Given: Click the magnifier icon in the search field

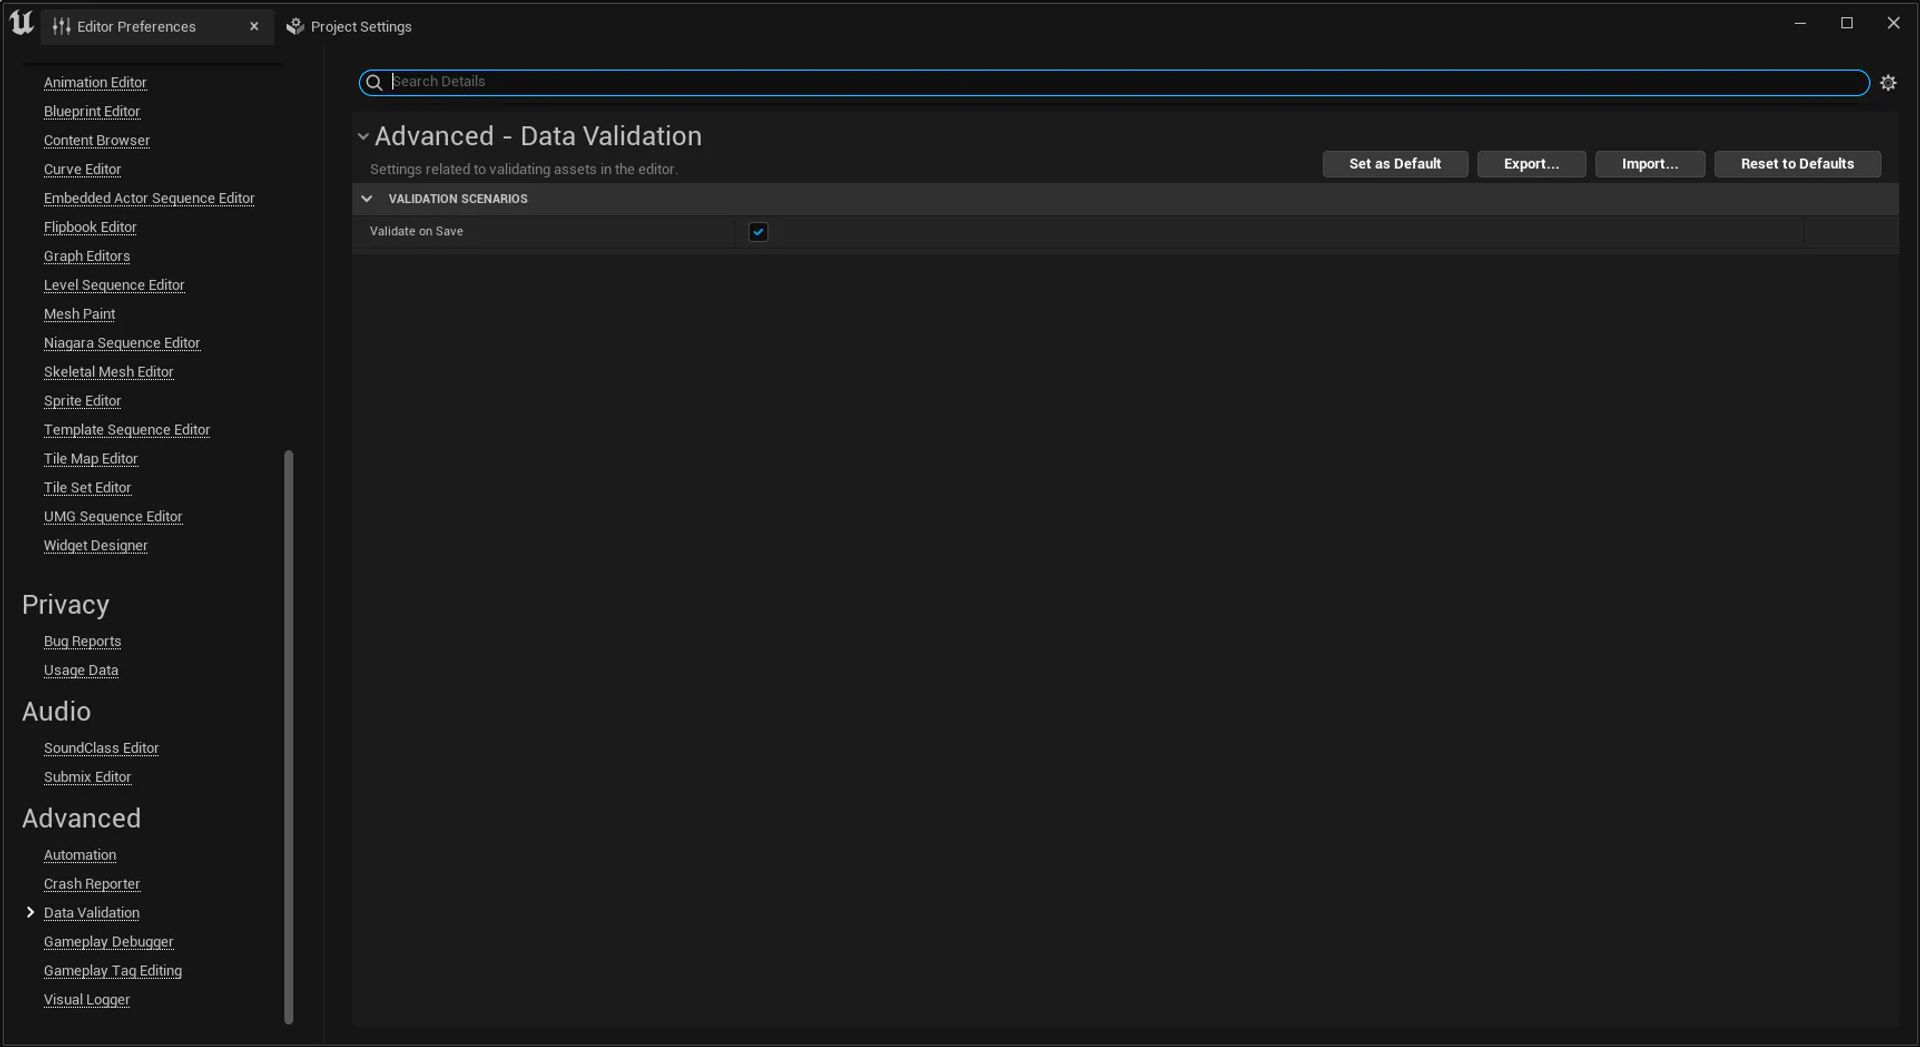Looking at the screenshot, I should tap(374, 83).
